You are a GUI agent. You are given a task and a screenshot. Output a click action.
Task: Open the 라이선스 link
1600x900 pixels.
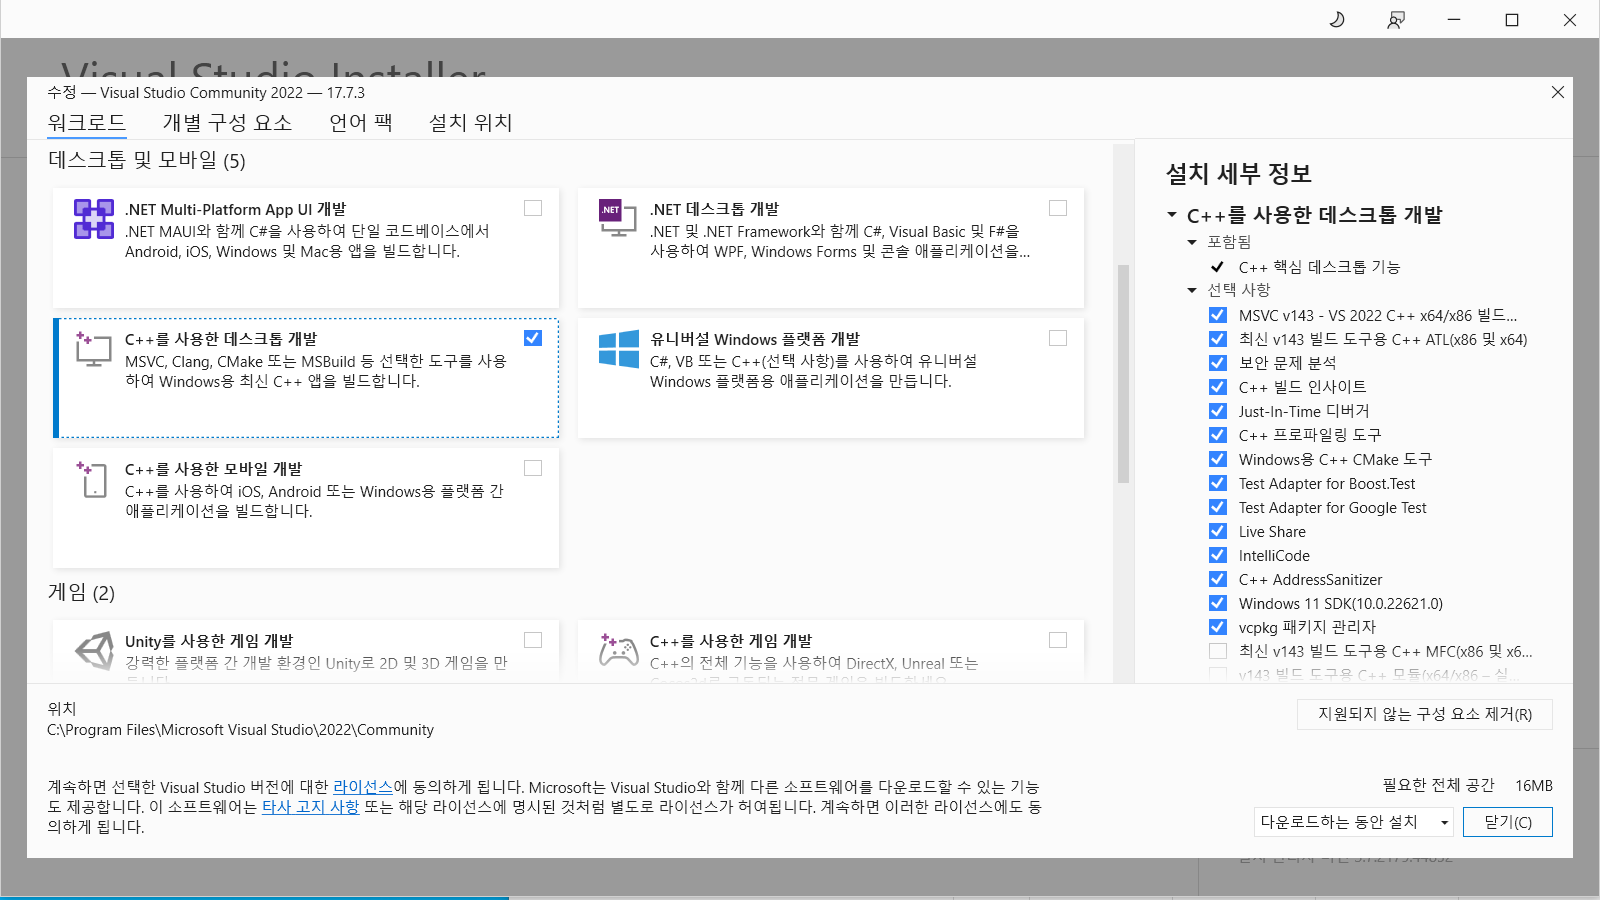click(363, 787)
